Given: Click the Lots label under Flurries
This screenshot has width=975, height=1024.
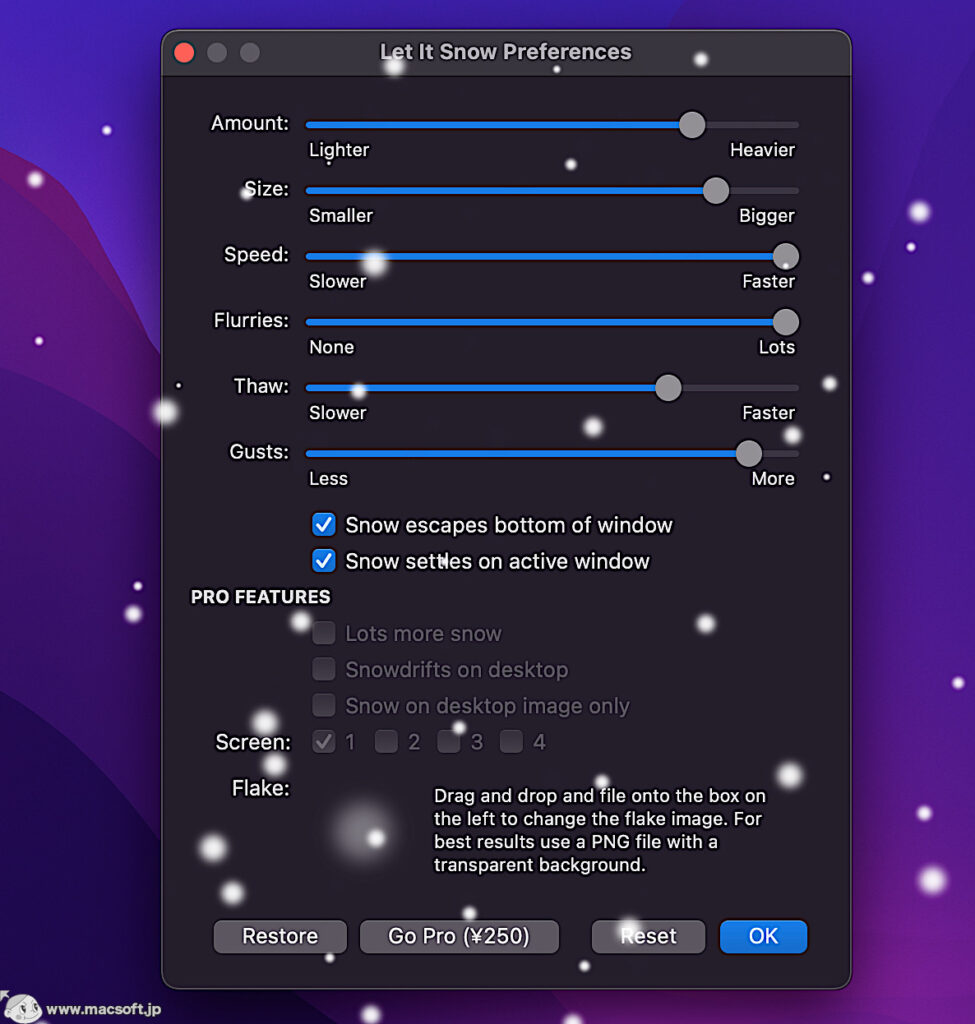Looking at the screenshot, I should click(x=776, y=347).
